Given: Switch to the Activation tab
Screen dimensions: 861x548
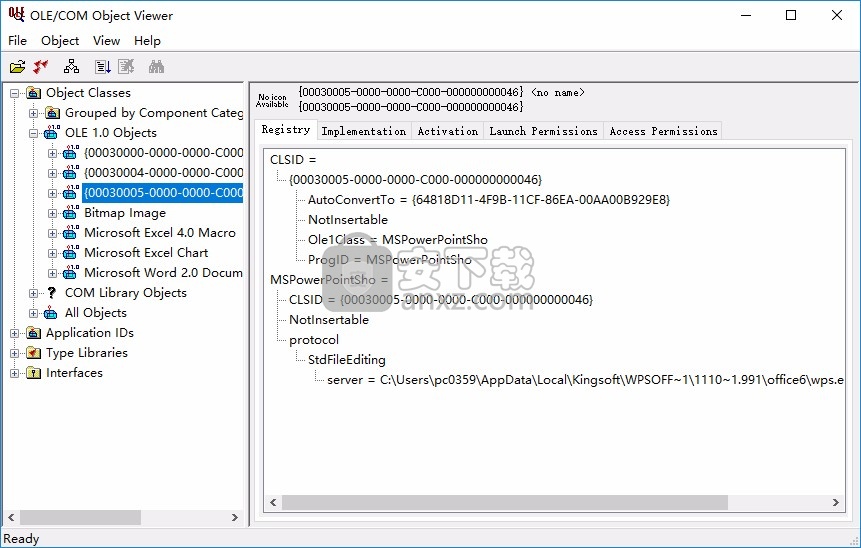Looking at the screenshot, I should tap(448, 131).
